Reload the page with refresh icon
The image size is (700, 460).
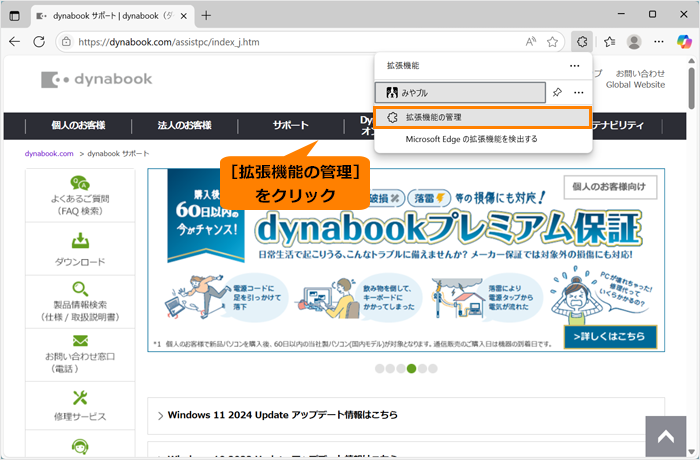(x=39, y=42)
